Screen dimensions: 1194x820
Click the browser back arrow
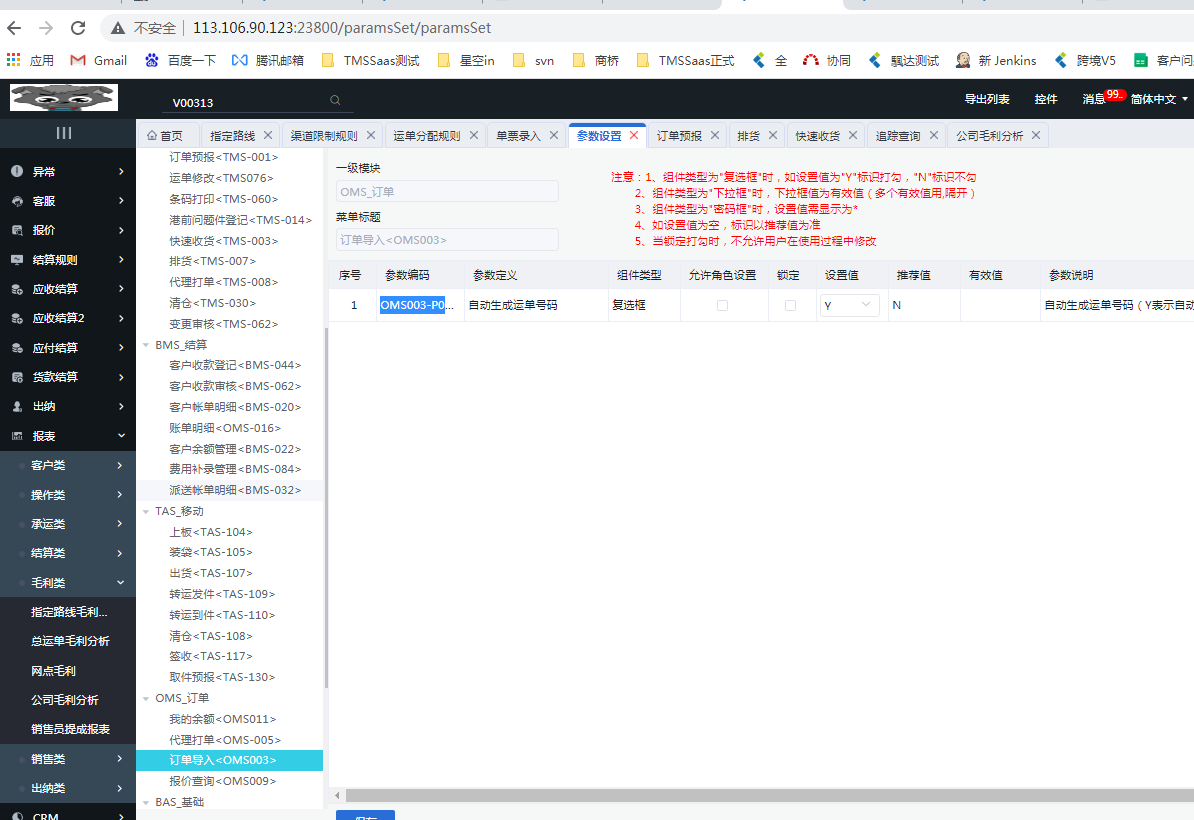tap(14, 28)
